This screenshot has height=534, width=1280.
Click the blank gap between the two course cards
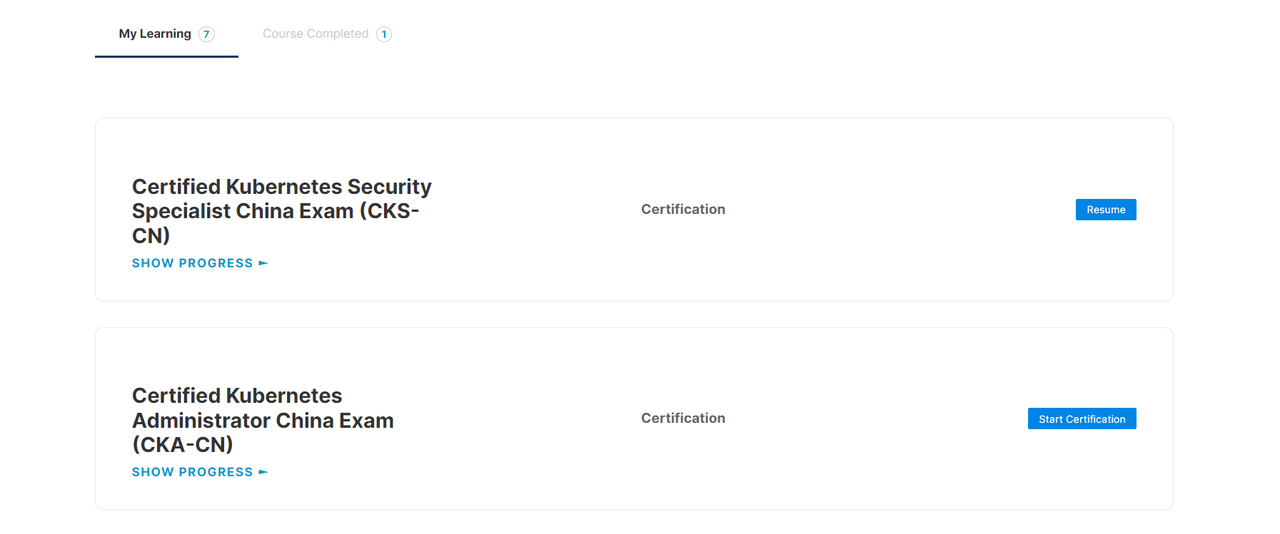tap(634, 314)
